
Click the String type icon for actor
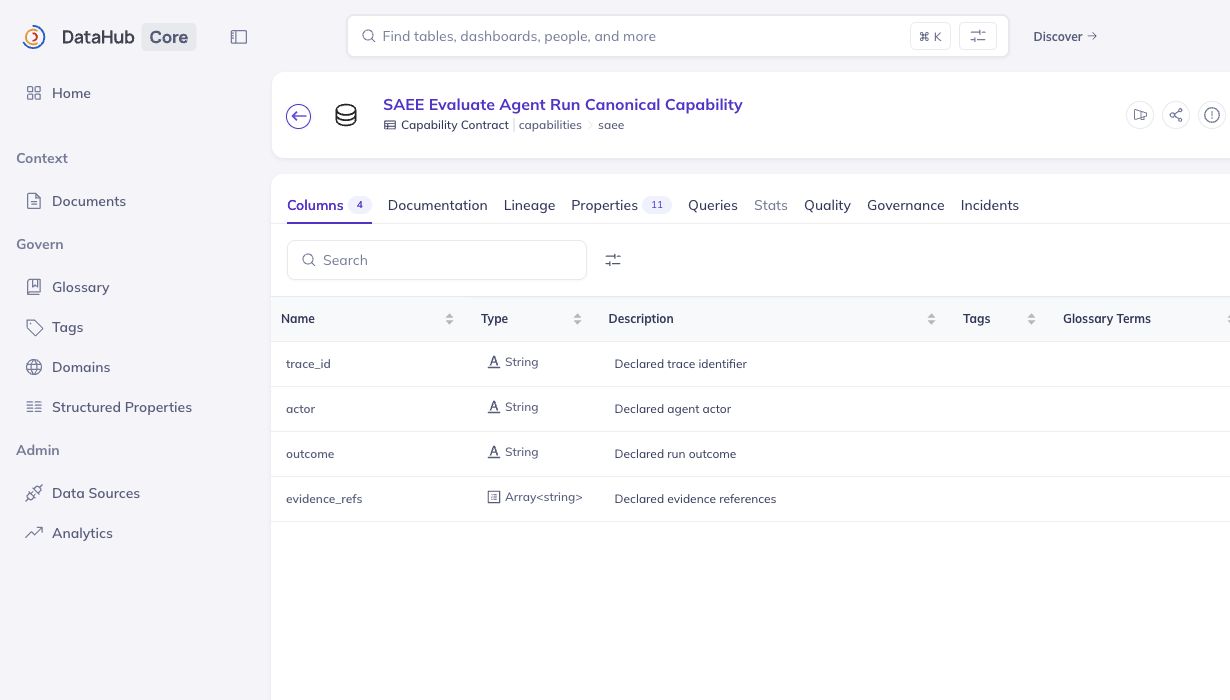pyautogui.click(x=493, y=407)
